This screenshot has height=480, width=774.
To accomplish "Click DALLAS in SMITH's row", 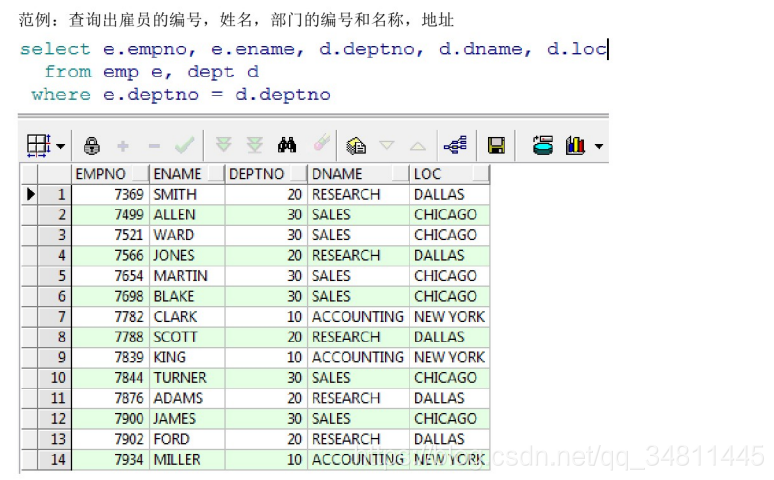I will coord(450,195).
